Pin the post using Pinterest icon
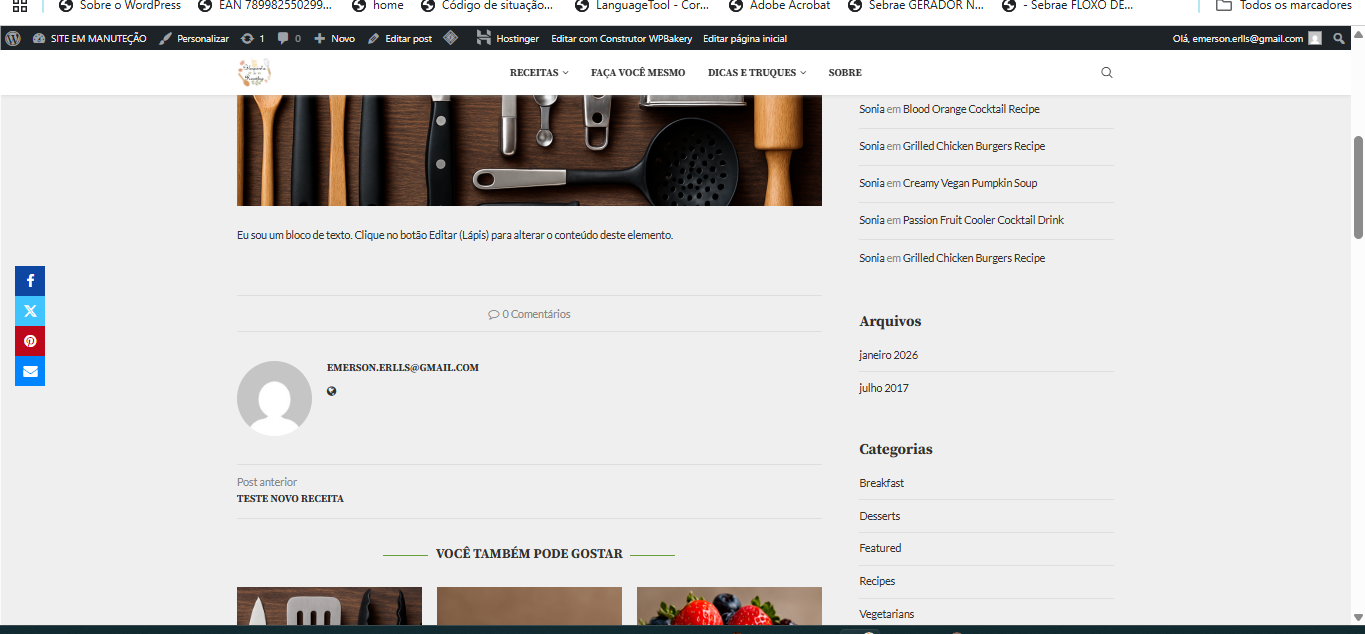1365x634 pixels. [x=30, y=341]
